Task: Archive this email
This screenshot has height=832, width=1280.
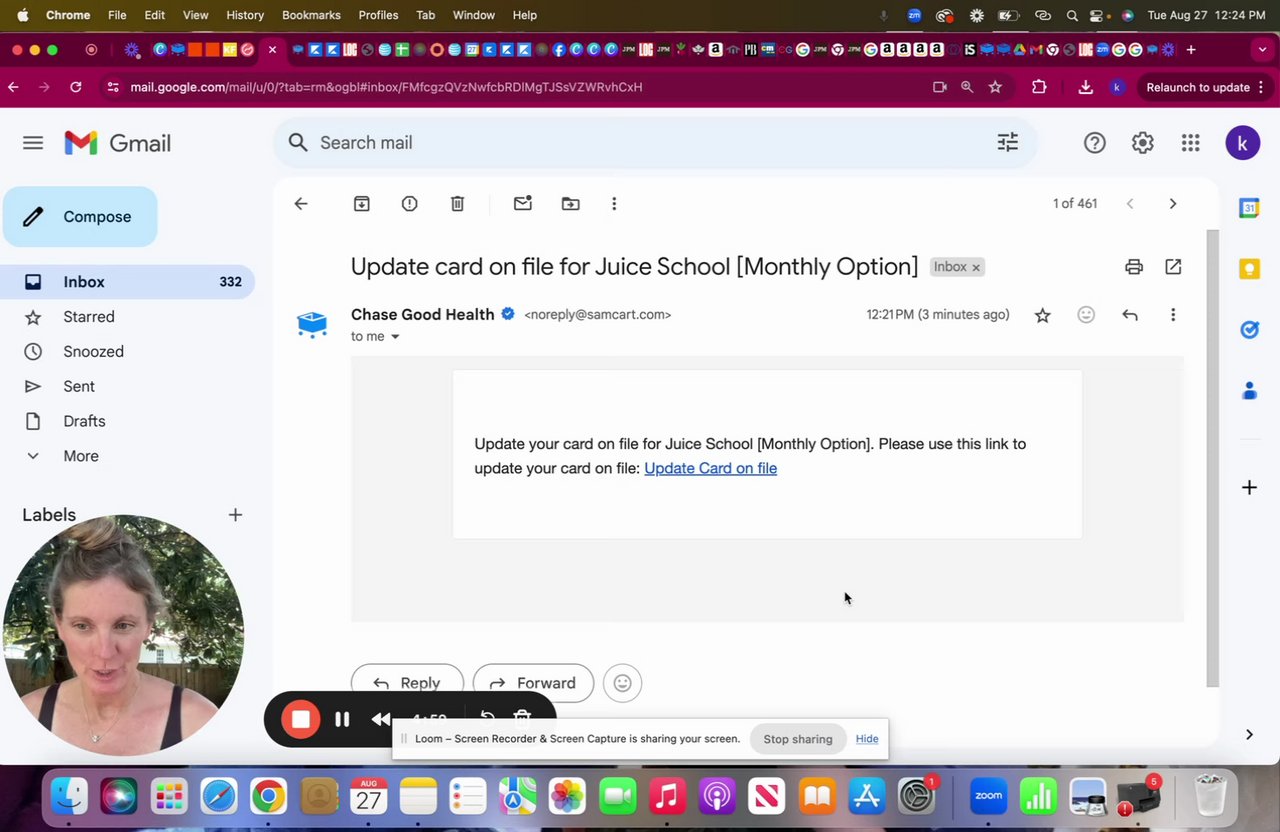Action: pos(362,204)
